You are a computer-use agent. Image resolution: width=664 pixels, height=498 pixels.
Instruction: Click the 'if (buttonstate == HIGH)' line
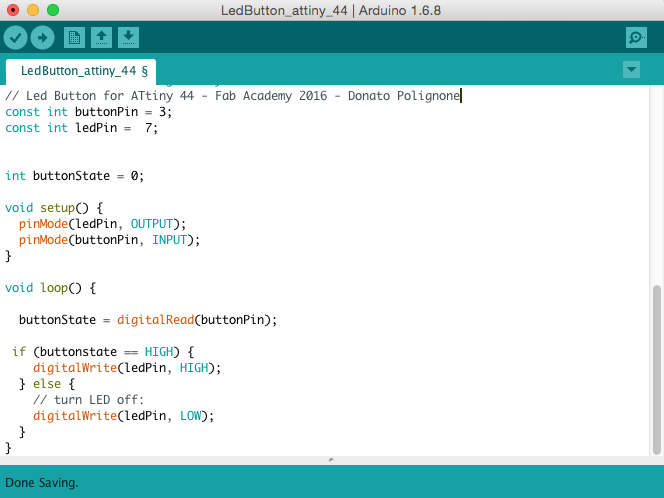tap(103, 352)
